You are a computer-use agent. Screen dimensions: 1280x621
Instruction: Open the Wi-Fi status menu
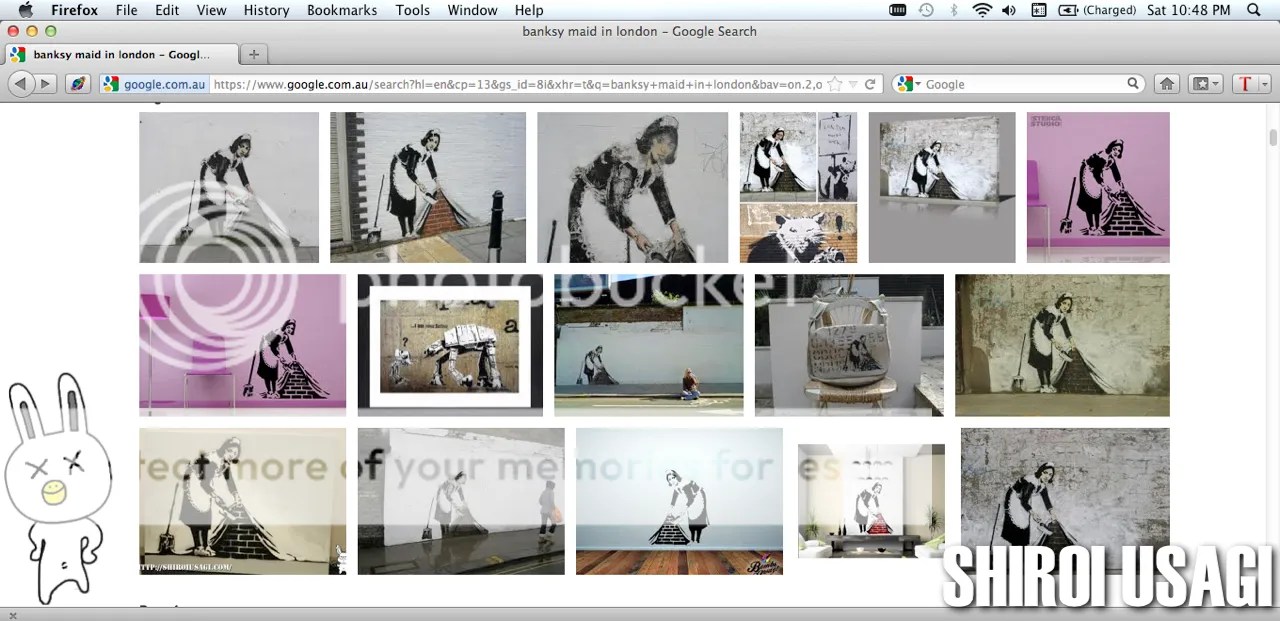(982, 10)
